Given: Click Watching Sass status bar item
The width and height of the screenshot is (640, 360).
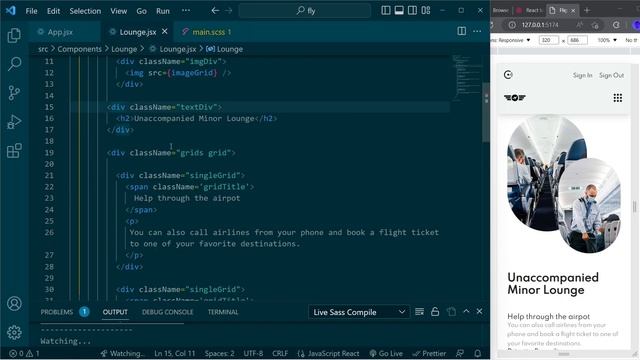Looking at the screenshot, I should pyautogui.click(x=122, y=353).
